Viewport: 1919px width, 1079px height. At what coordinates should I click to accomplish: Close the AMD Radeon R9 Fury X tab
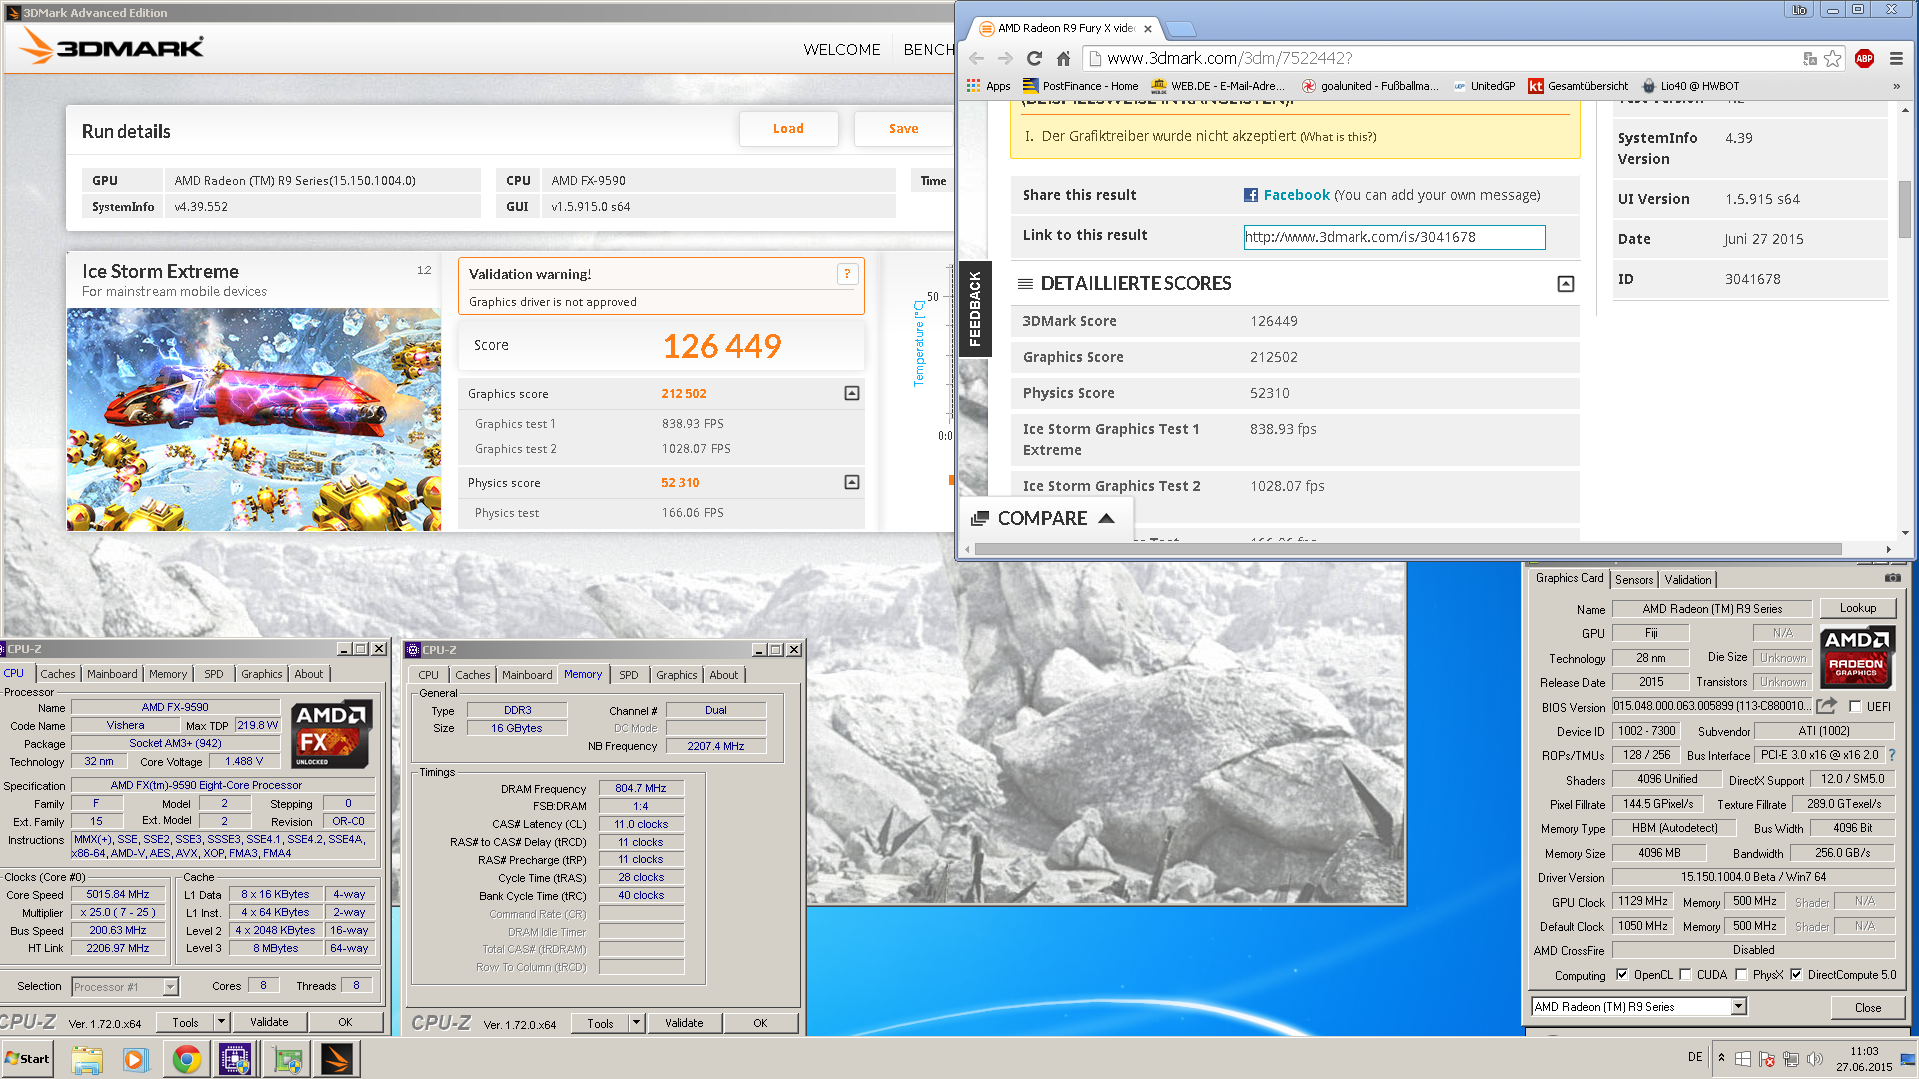click(1147, 29)
